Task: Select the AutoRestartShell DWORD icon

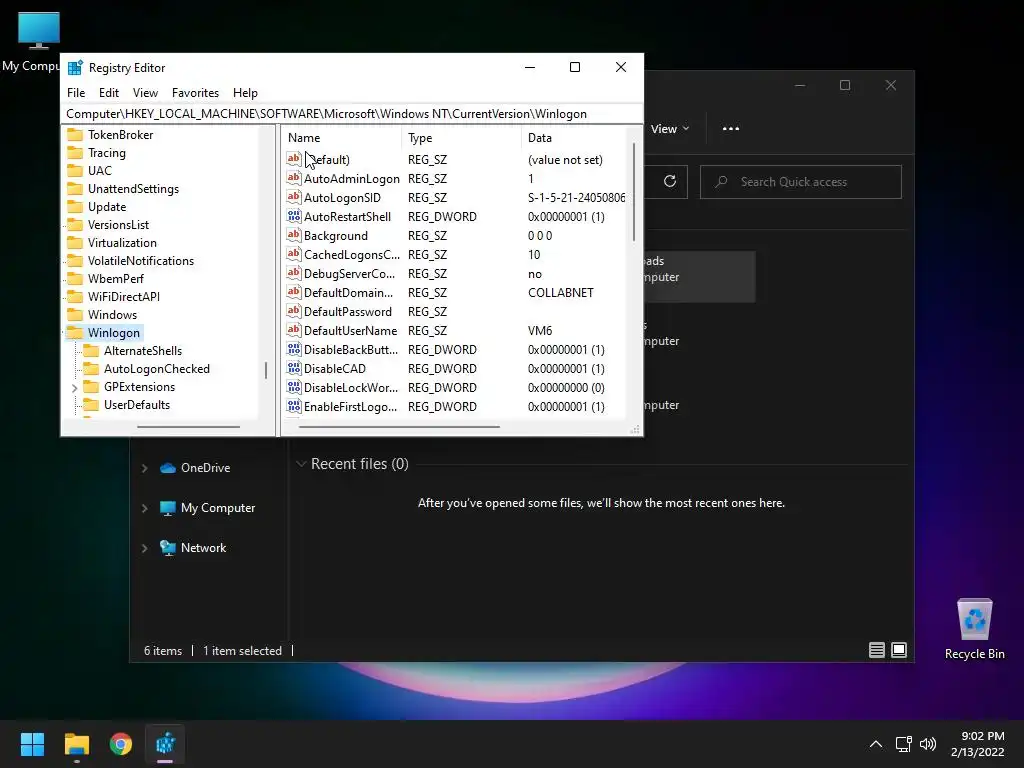Action: [294, 216]
